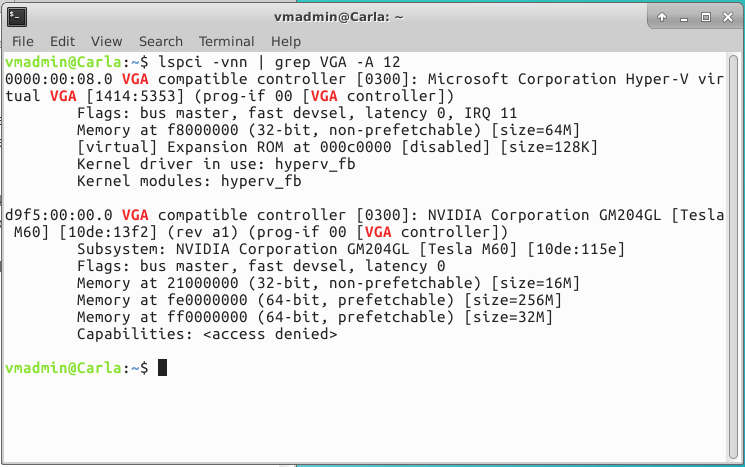
Task: Click the bottom 'vmadmin@Carla' prompt
Action: 63,368
